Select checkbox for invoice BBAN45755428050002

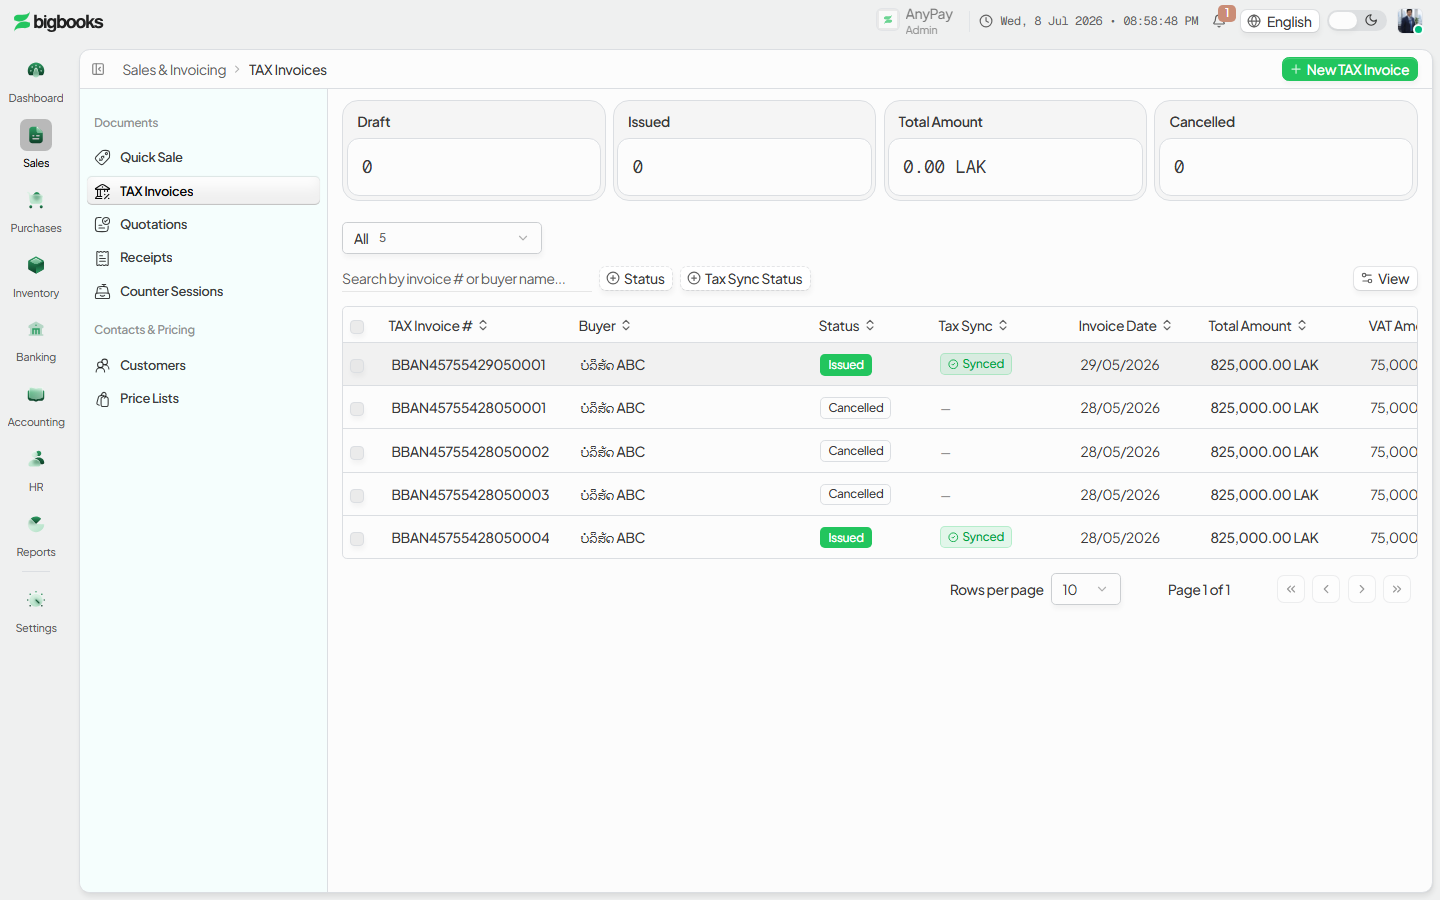tap(357, 453)
